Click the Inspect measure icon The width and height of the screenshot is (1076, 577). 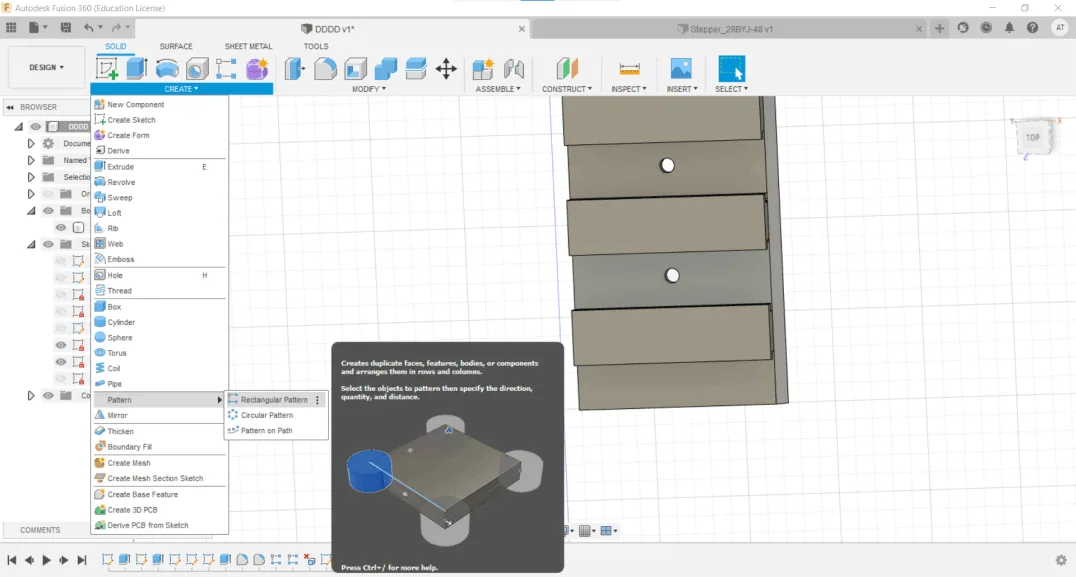click(x=629, y=69)
